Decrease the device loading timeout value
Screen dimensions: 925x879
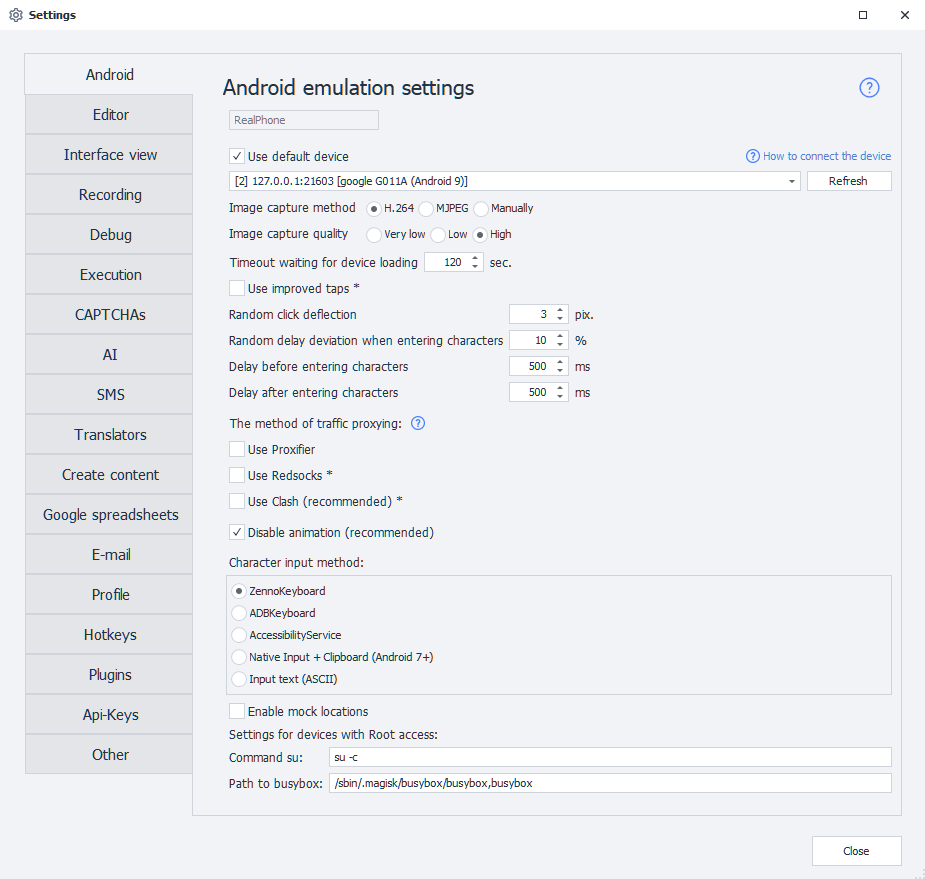[475, 267]
